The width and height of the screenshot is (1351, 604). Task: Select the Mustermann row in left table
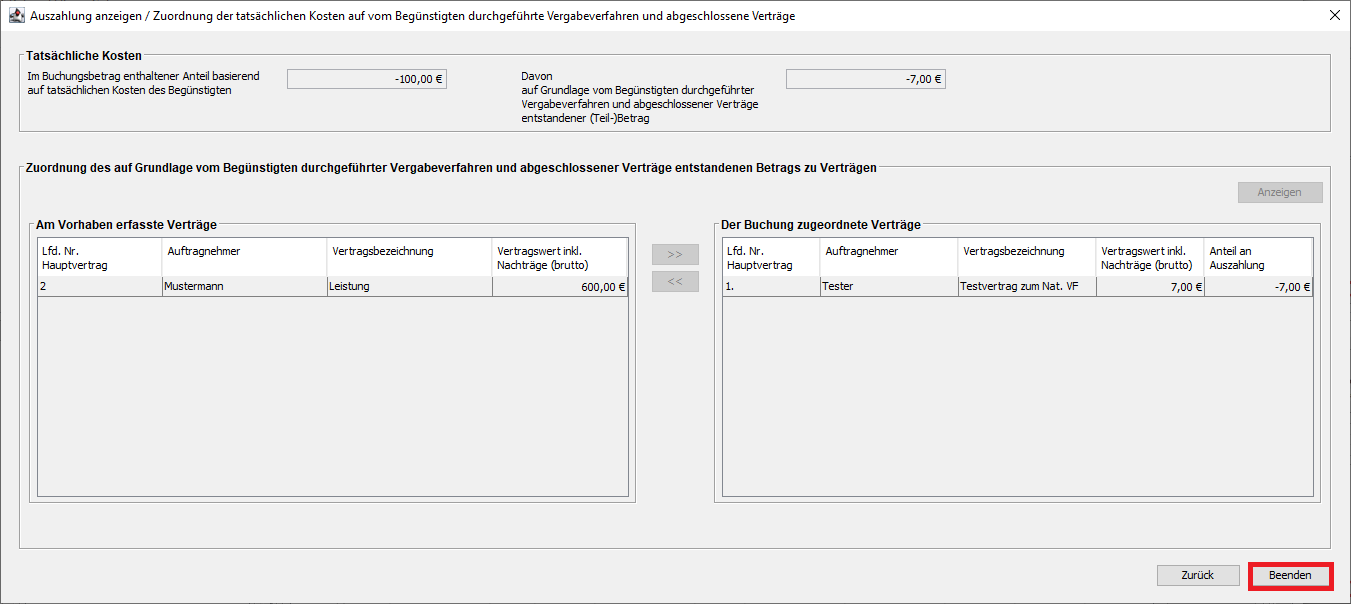pos(244,287)
